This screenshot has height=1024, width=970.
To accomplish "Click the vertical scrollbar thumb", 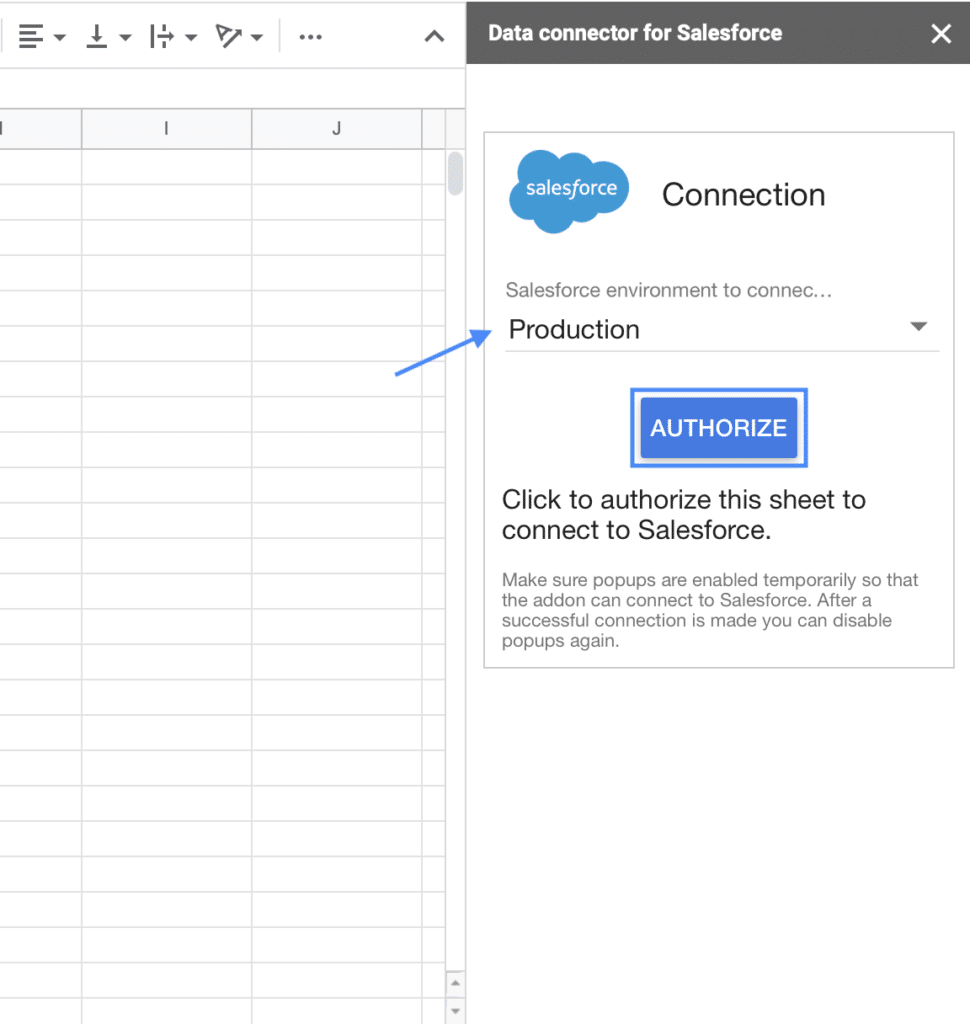I will click(456, 173).
